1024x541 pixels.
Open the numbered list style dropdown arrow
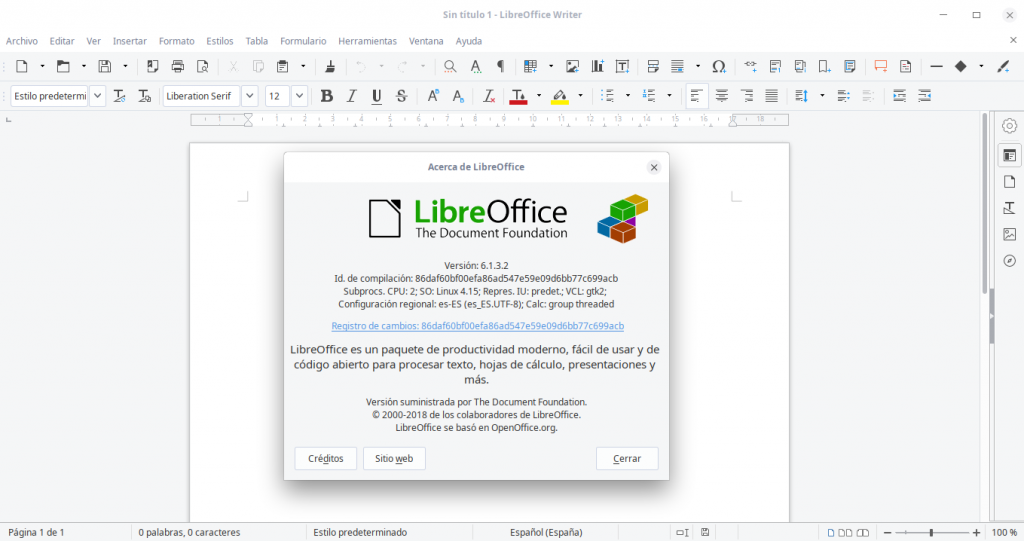669,96
